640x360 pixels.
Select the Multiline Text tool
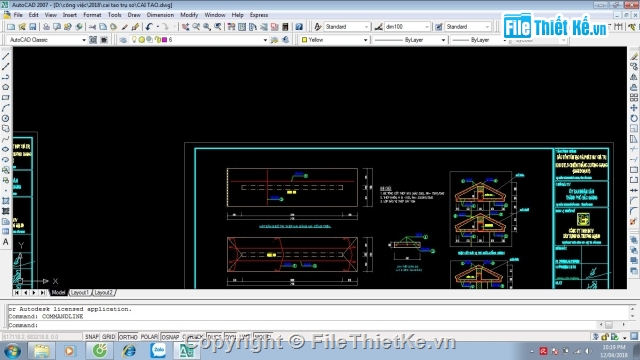click(x=6, y=242)
